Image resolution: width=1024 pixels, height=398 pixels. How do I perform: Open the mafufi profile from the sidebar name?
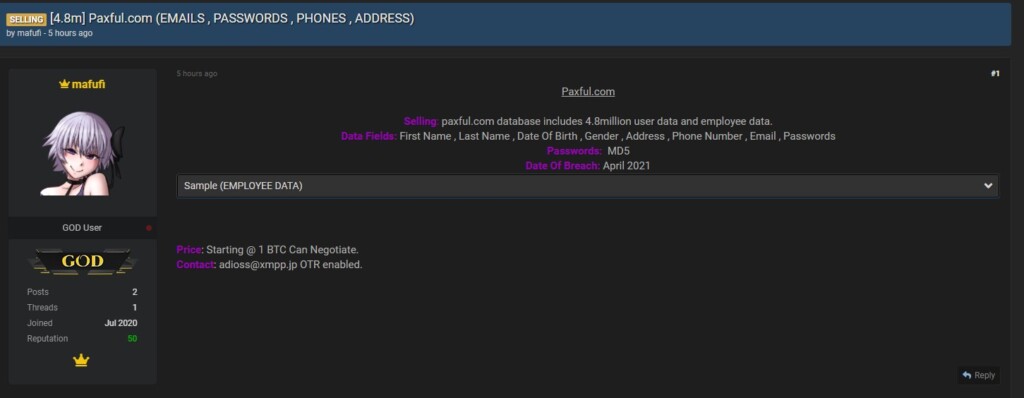point(88,84)
